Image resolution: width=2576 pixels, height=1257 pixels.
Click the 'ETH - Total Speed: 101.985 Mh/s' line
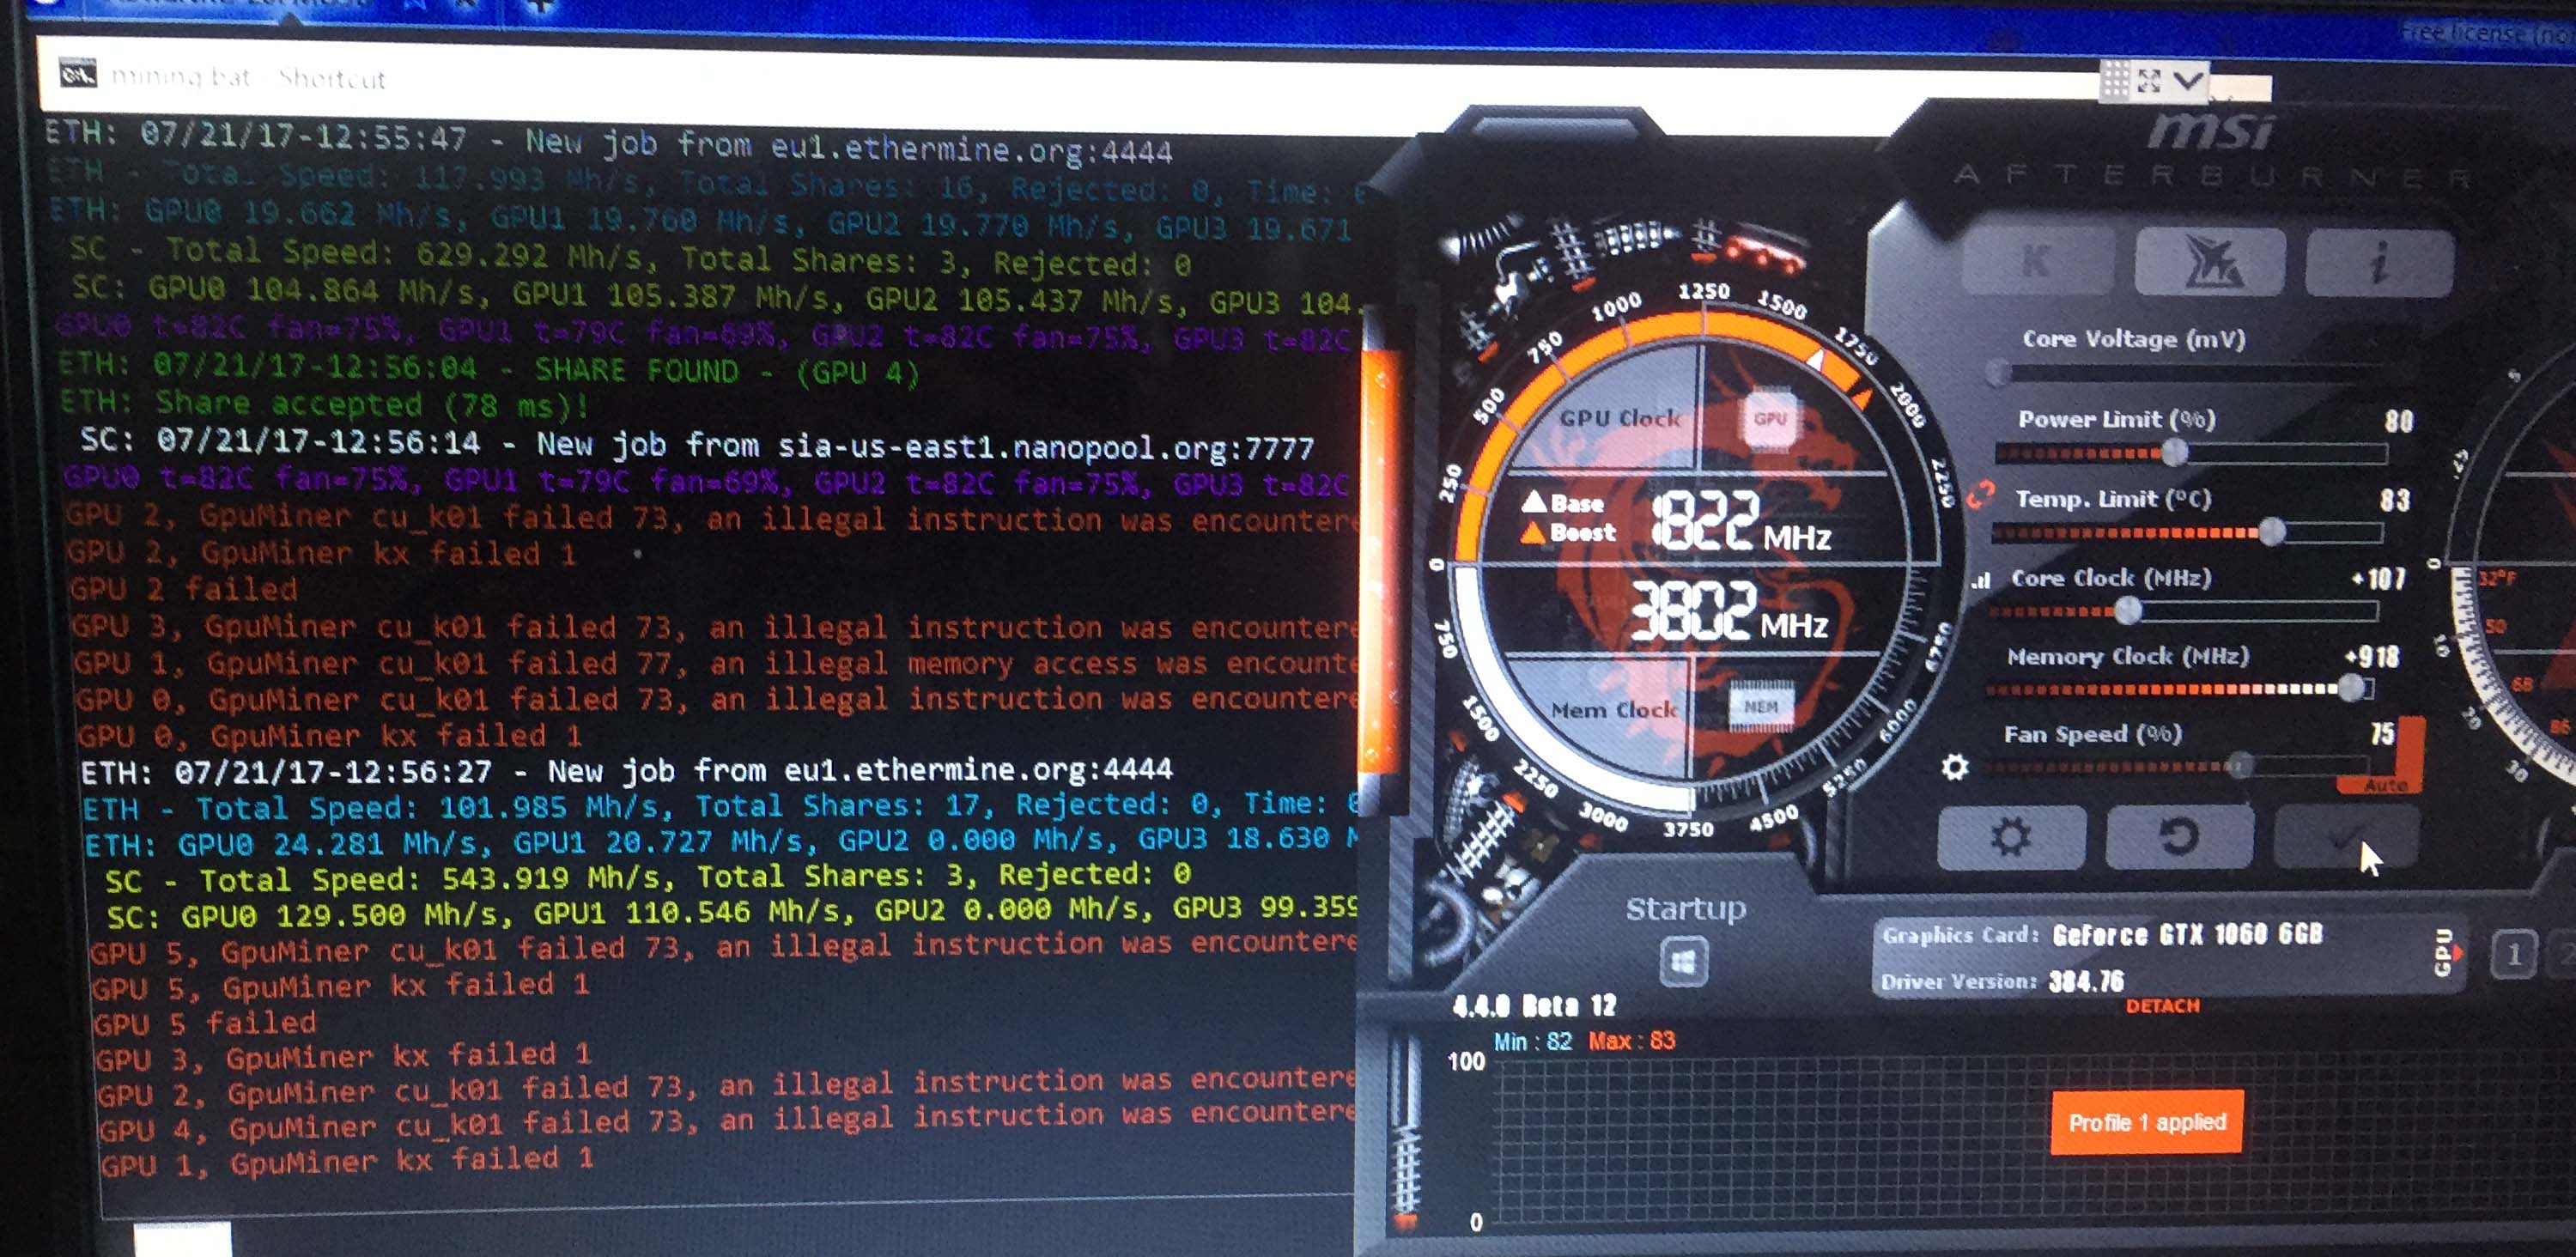coord(719,805)
